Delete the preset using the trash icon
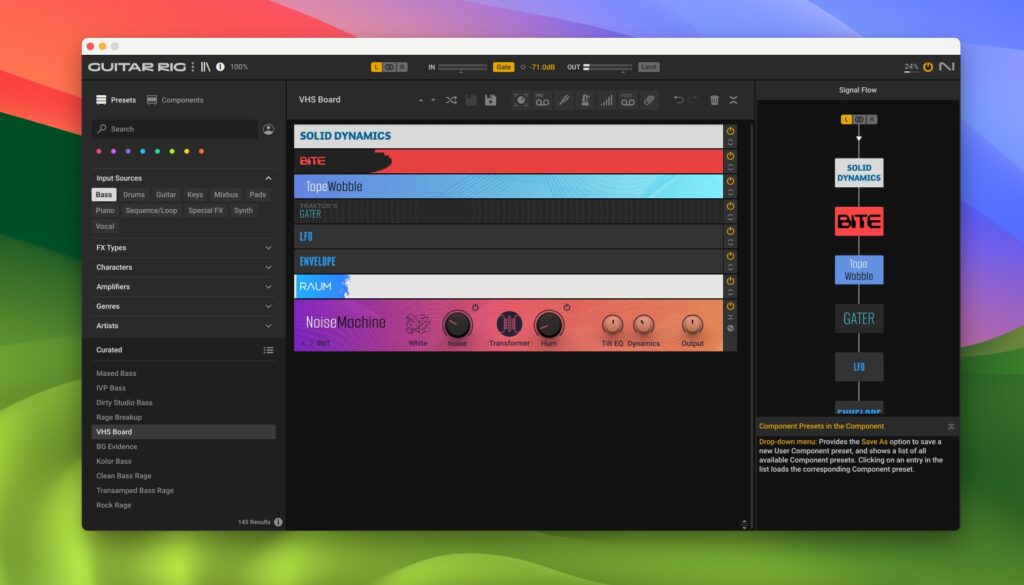Image resolution: width=1024 pixels, height=585 pixels. point(713,100)
